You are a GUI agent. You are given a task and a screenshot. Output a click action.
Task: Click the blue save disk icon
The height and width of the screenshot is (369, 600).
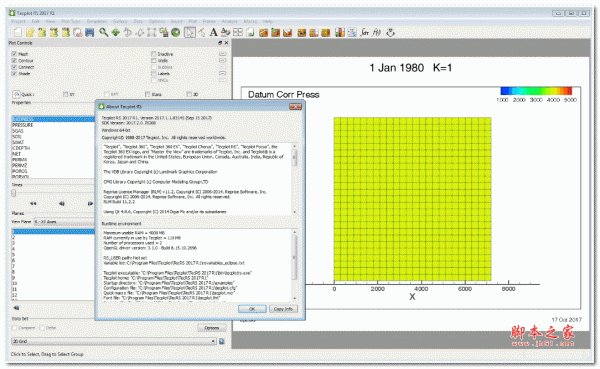point(90,33)
